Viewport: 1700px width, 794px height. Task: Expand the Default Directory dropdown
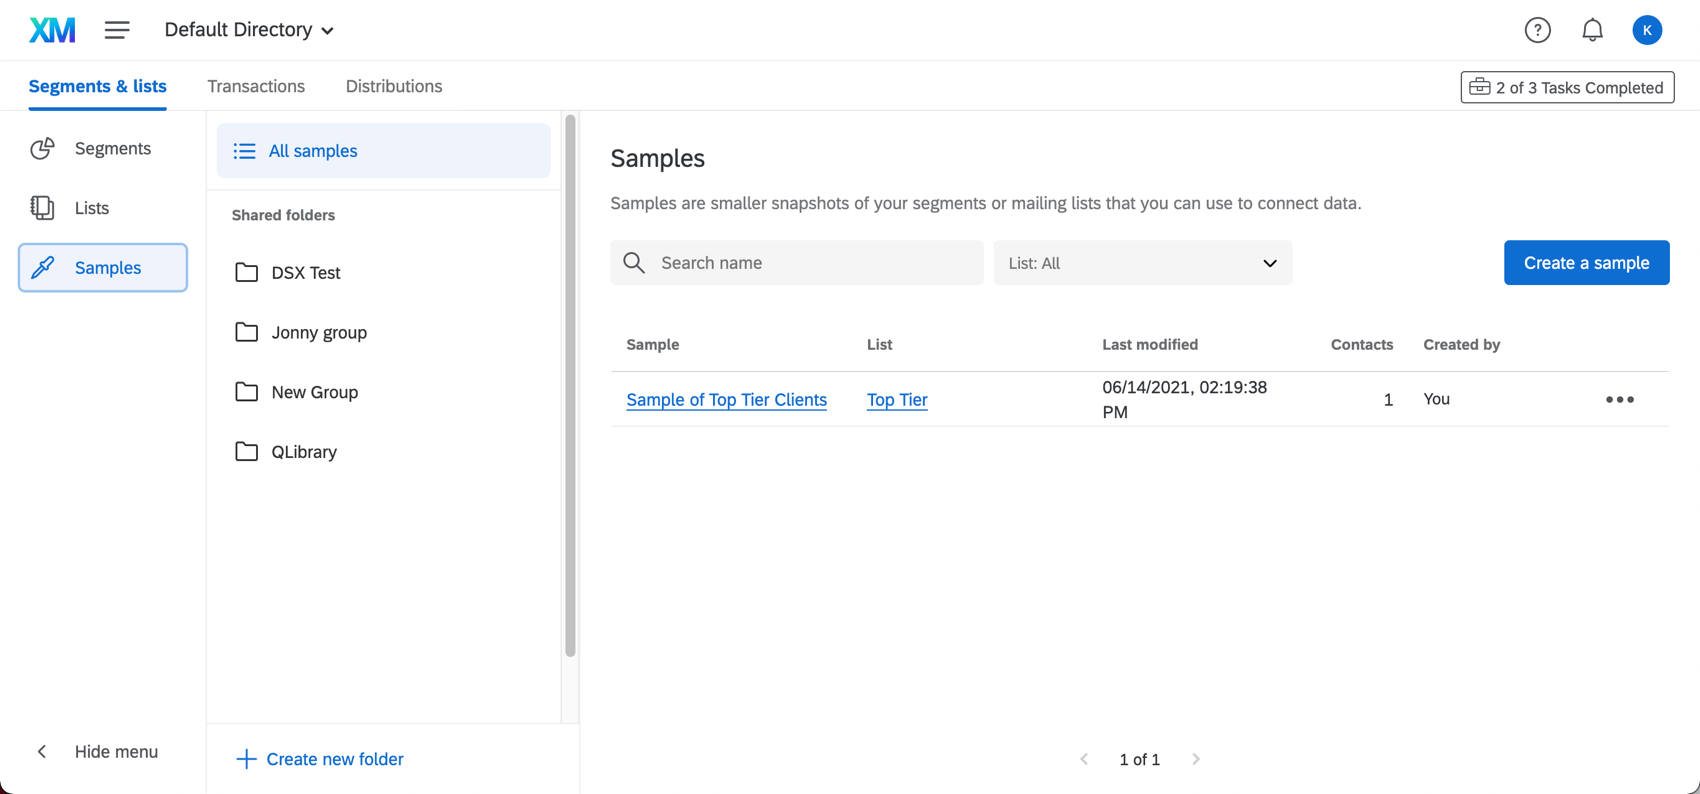coord(249,30)
